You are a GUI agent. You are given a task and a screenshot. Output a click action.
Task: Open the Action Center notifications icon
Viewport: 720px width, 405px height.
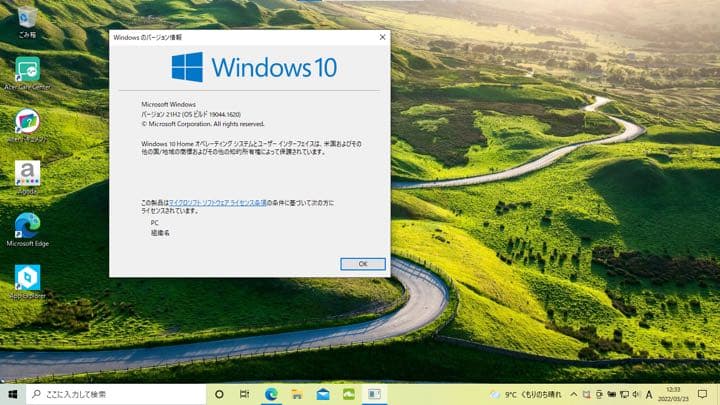[702, 394]
